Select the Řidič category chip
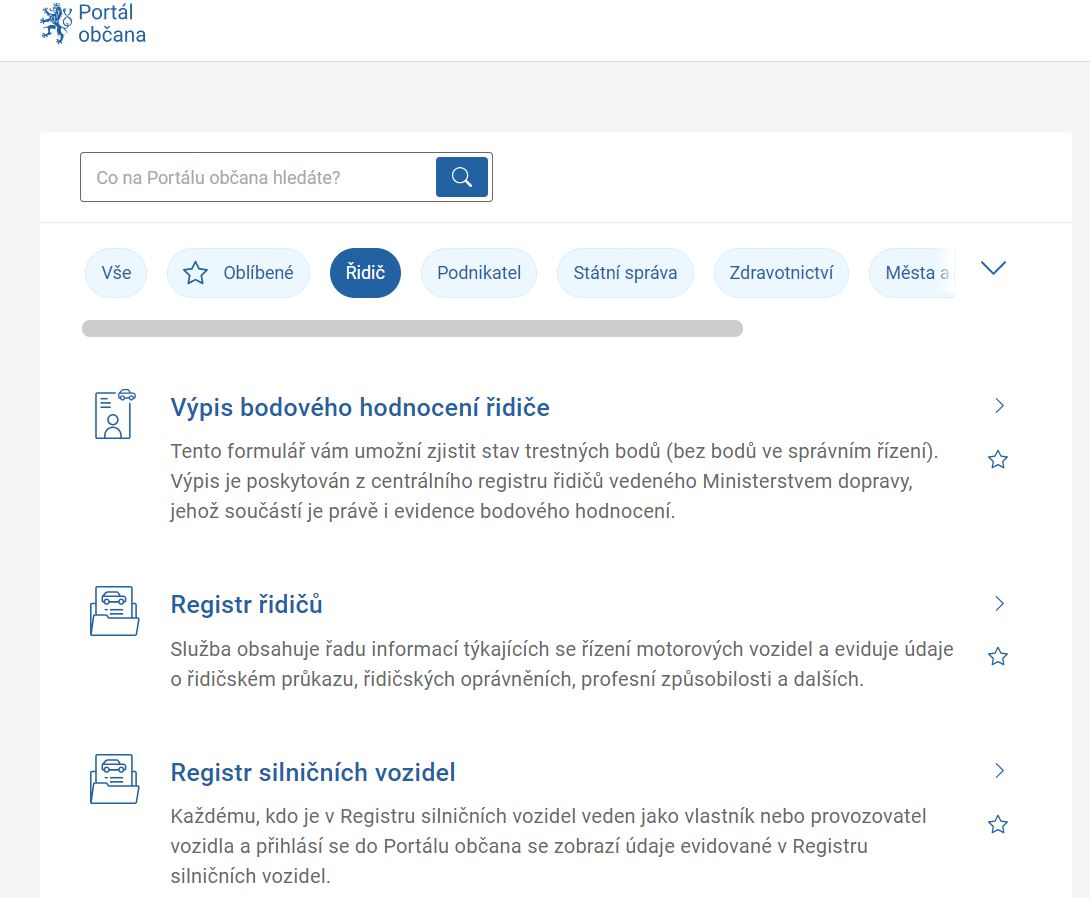 (366, 273)
